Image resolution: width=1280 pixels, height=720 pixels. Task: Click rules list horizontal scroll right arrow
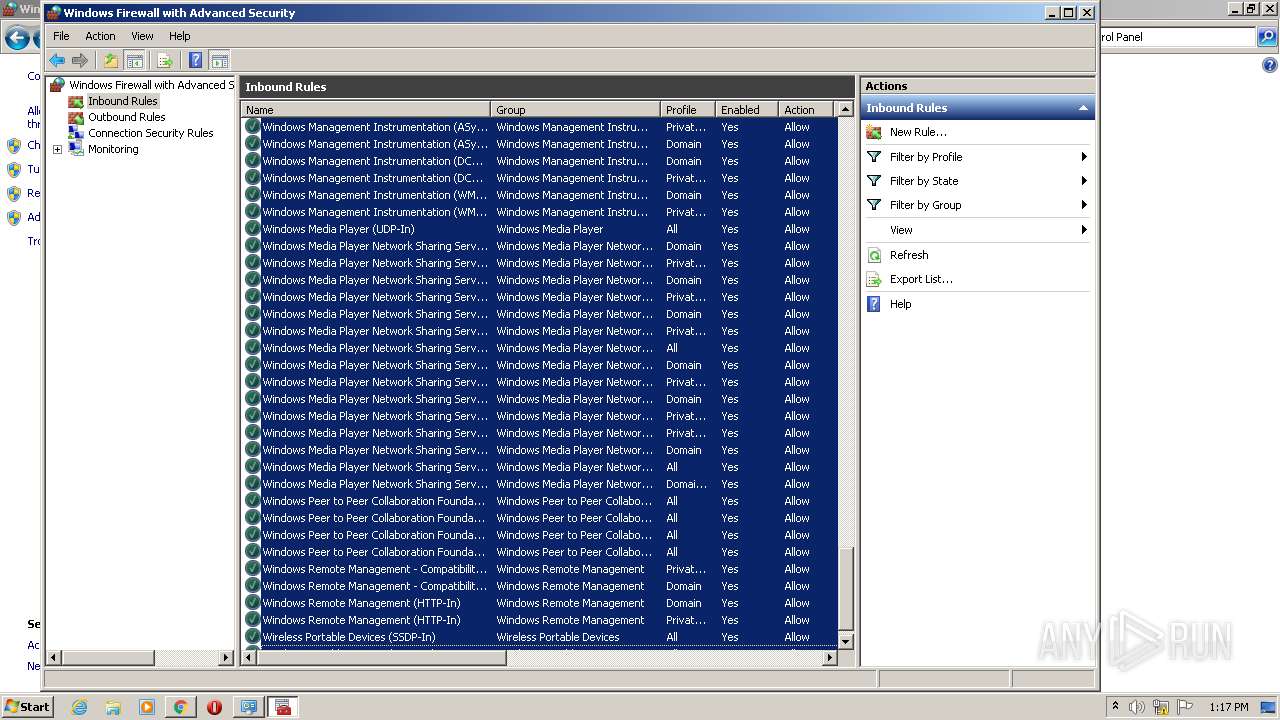(829, 658)
